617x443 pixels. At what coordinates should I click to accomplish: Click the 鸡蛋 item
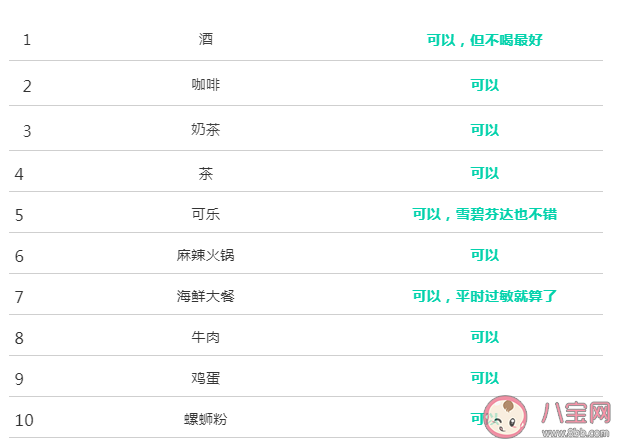click(x=206, y=378)
